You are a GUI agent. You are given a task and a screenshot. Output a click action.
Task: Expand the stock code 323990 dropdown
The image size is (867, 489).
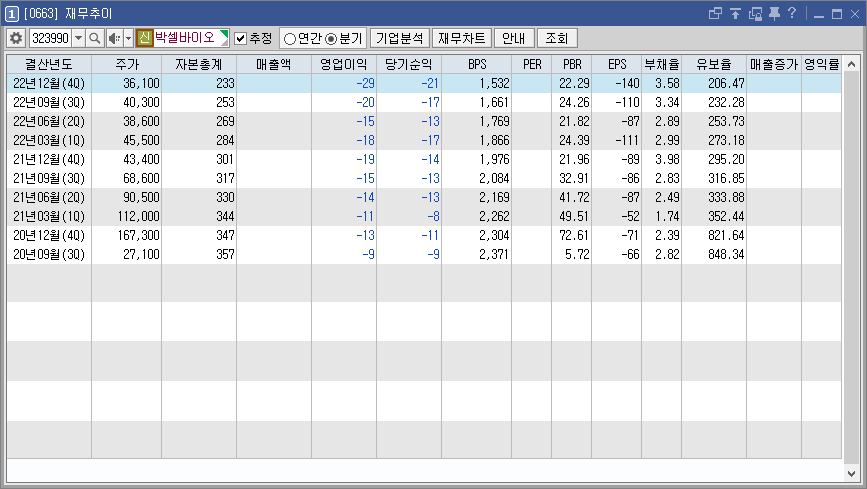coord(79,38)
